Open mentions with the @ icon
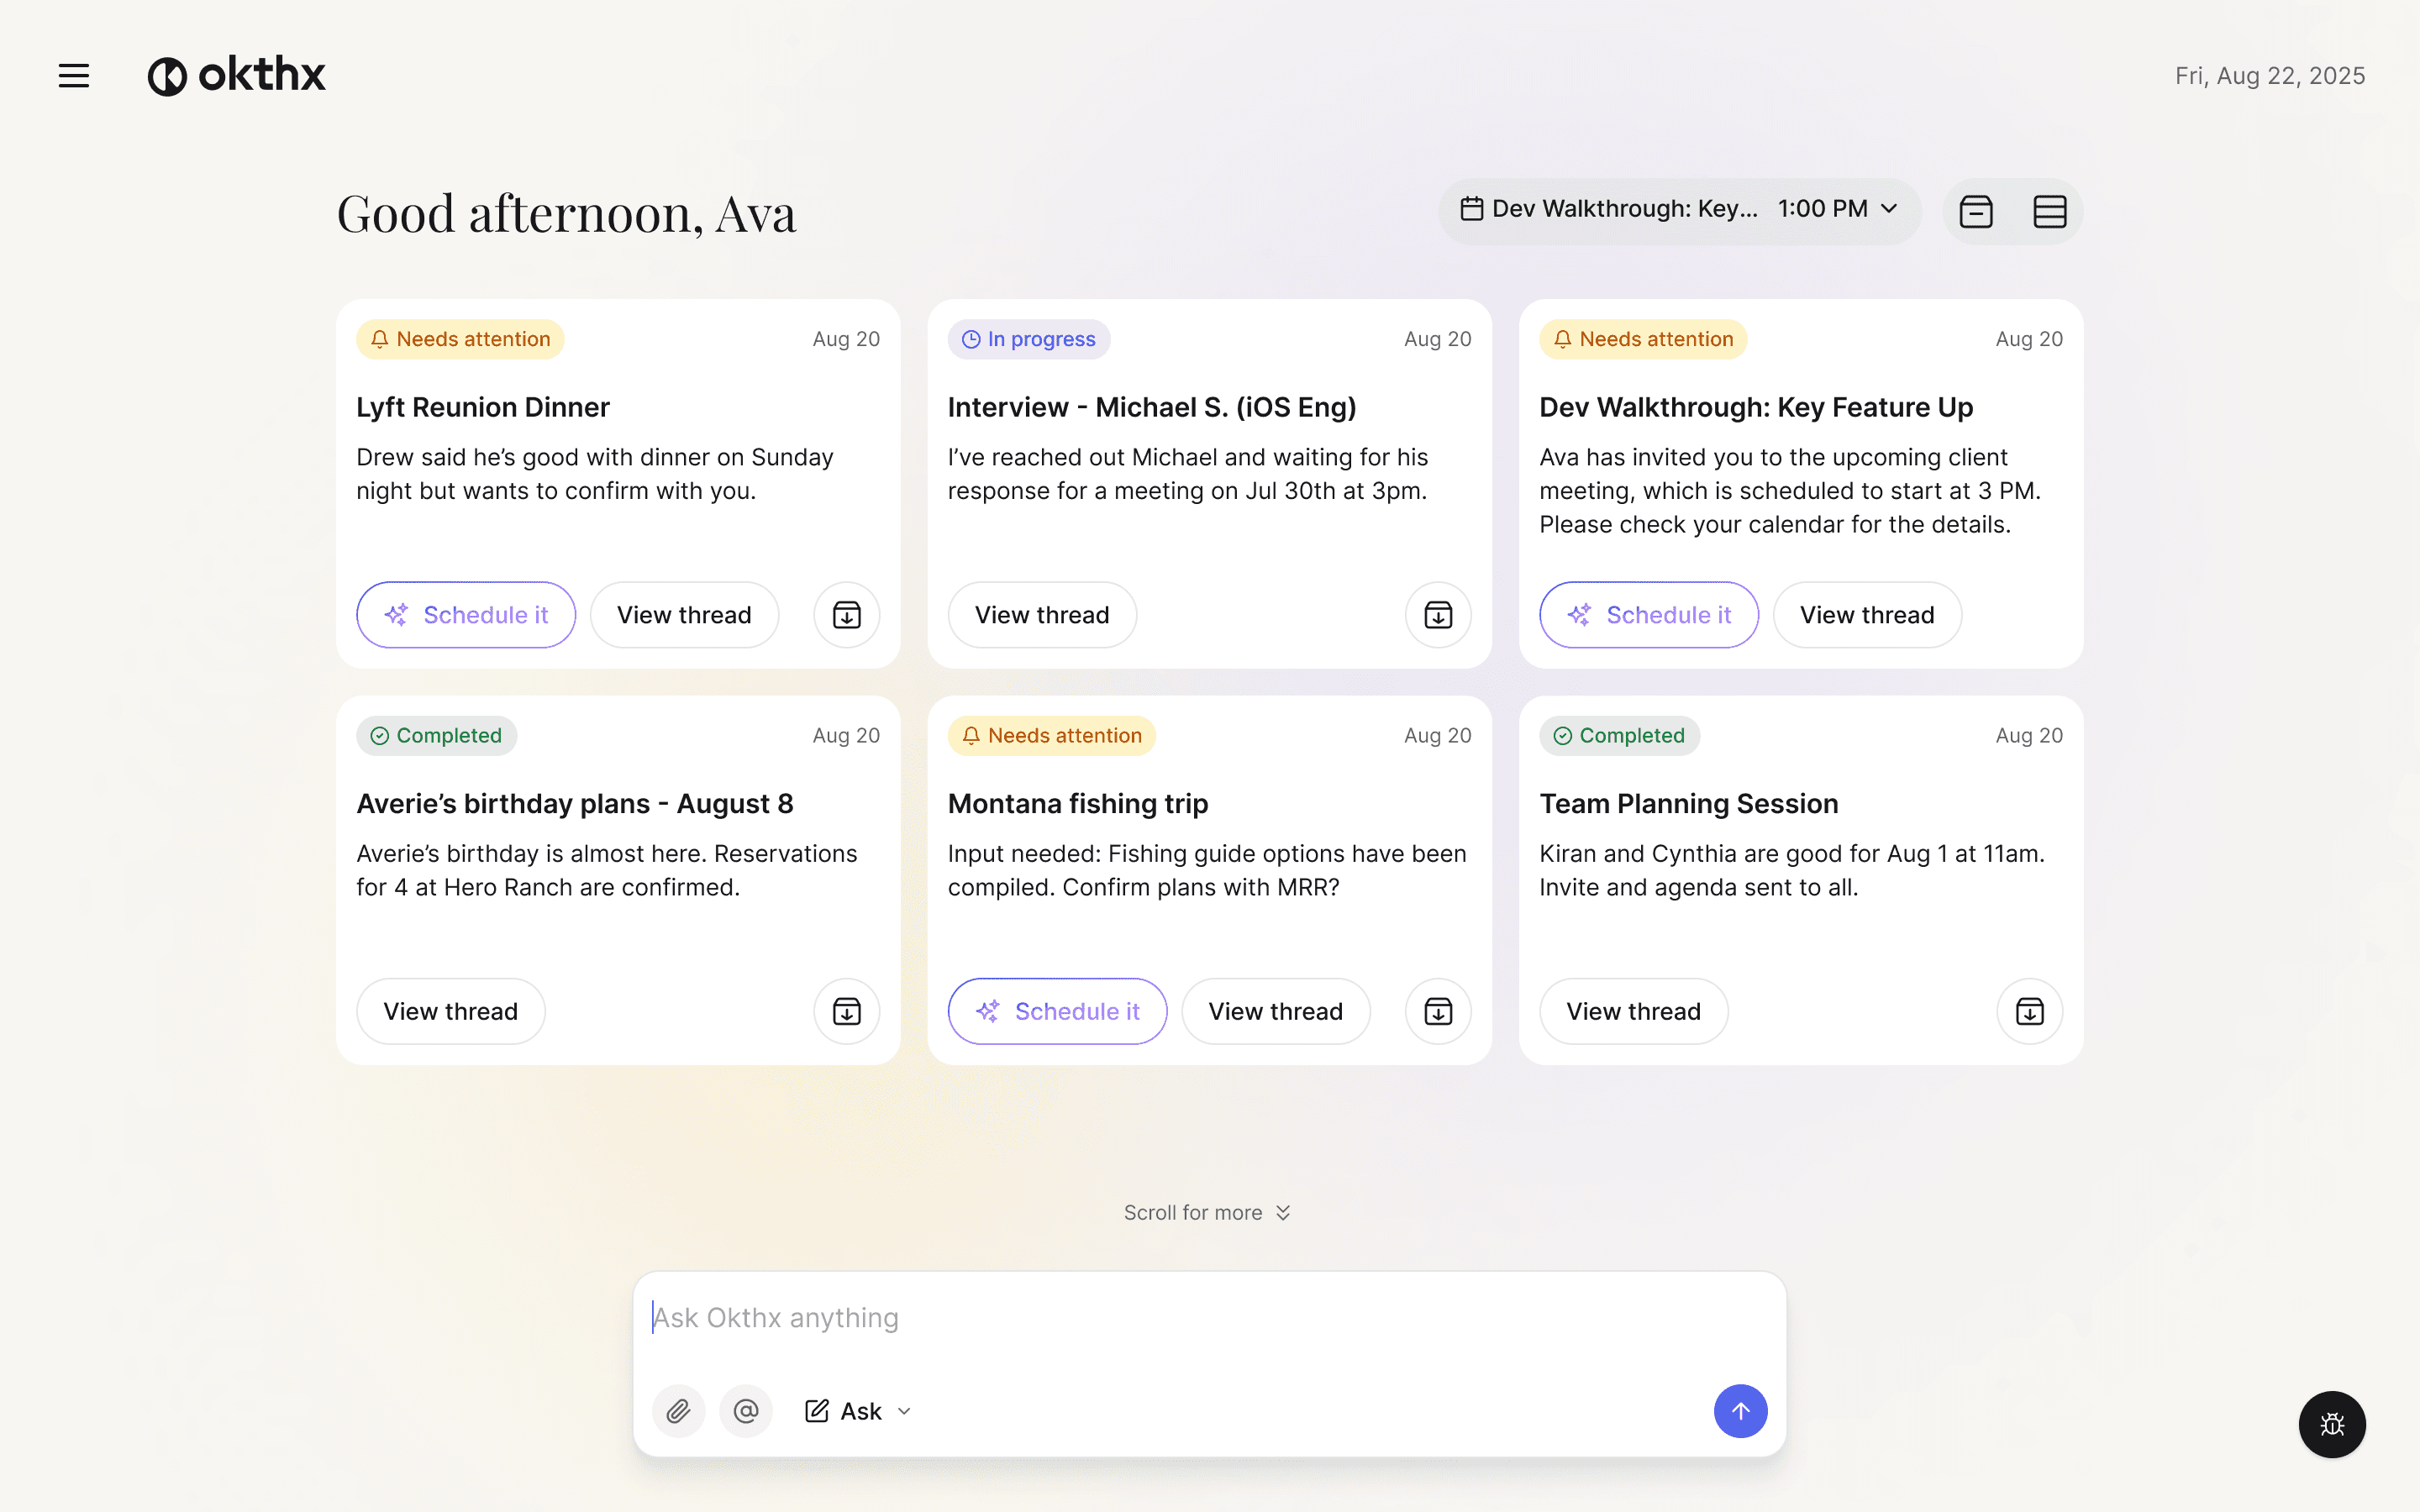2420x1512 pixels. point(745,1410)
